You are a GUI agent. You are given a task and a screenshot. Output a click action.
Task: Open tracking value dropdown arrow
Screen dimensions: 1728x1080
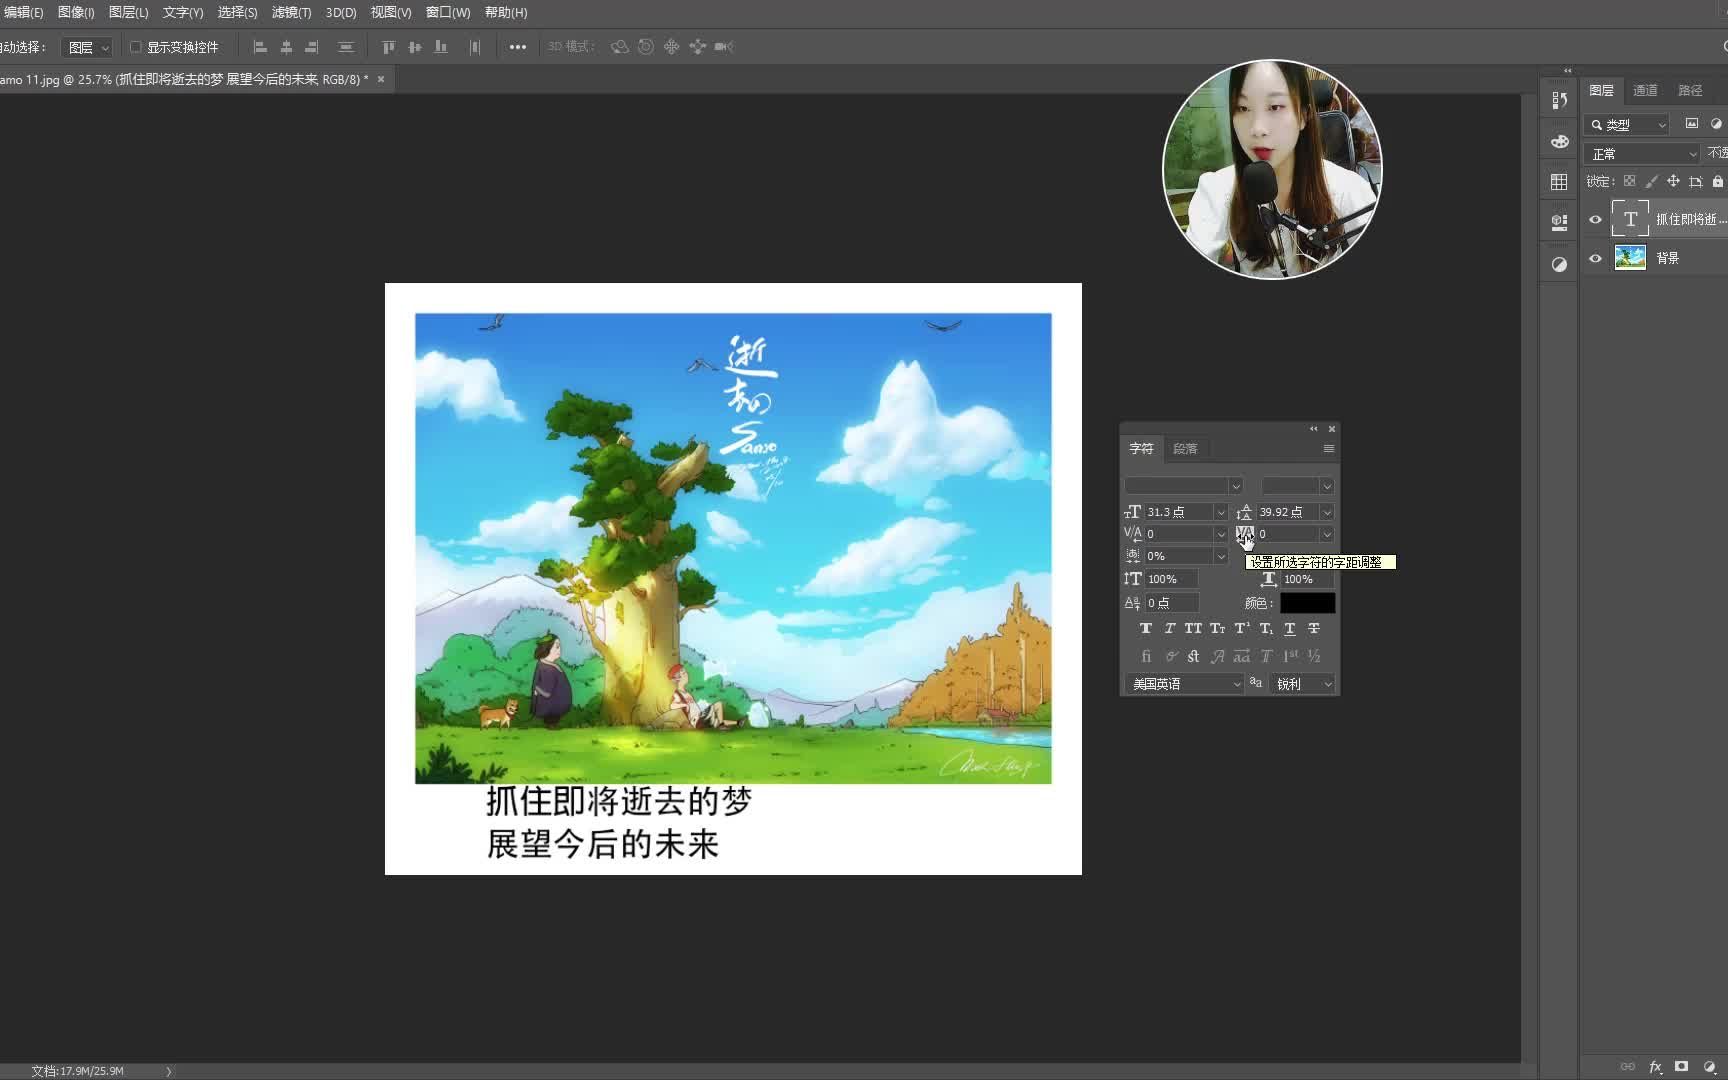click(x=1327, y=534)
